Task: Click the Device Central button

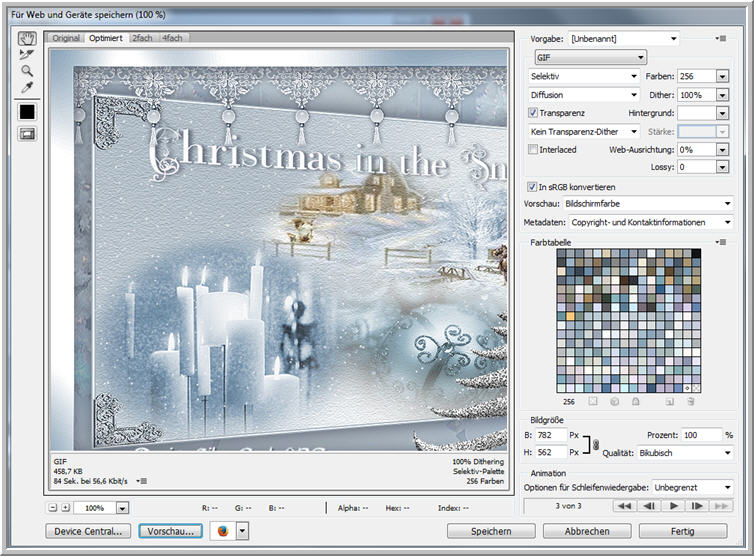Action: click(x=88, y=531)
